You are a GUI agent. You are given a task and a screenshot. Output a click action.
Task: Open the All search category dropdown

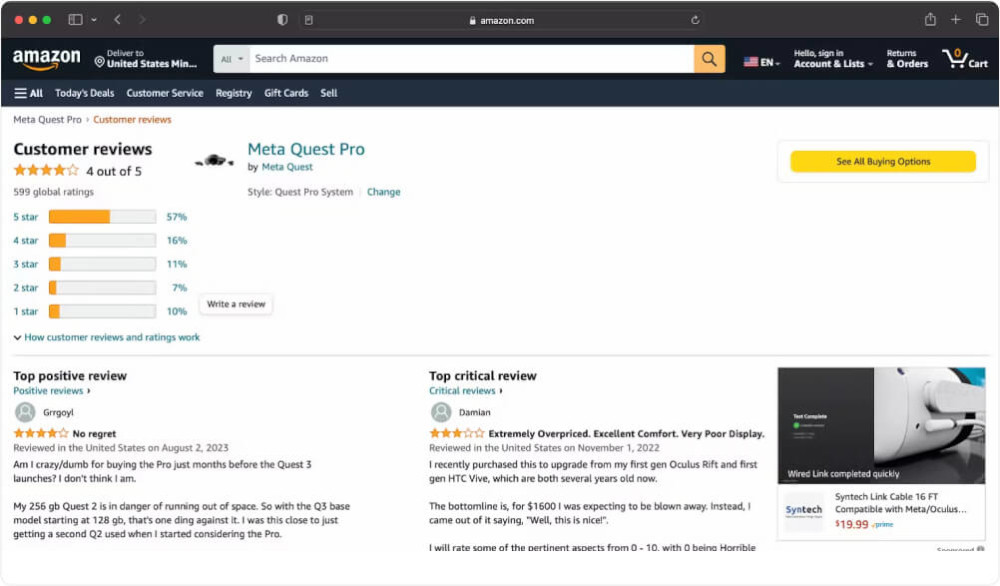pyautogui.click(x=231, y=59)
